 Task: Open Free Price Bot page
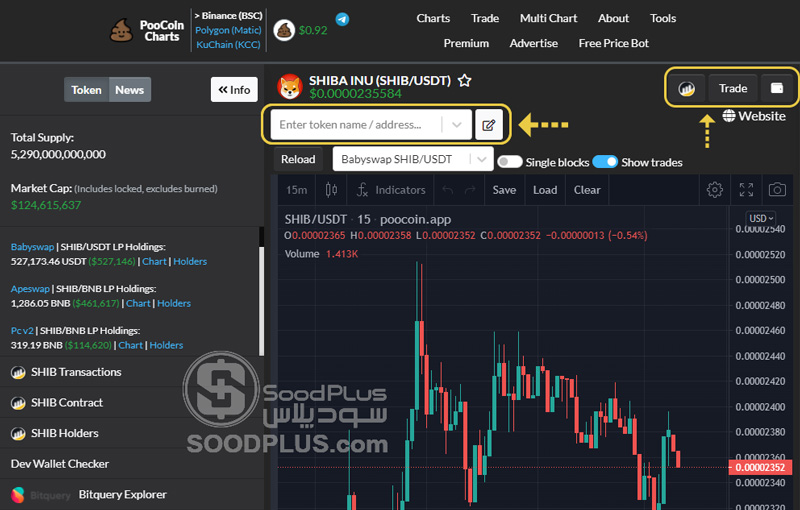614,43
